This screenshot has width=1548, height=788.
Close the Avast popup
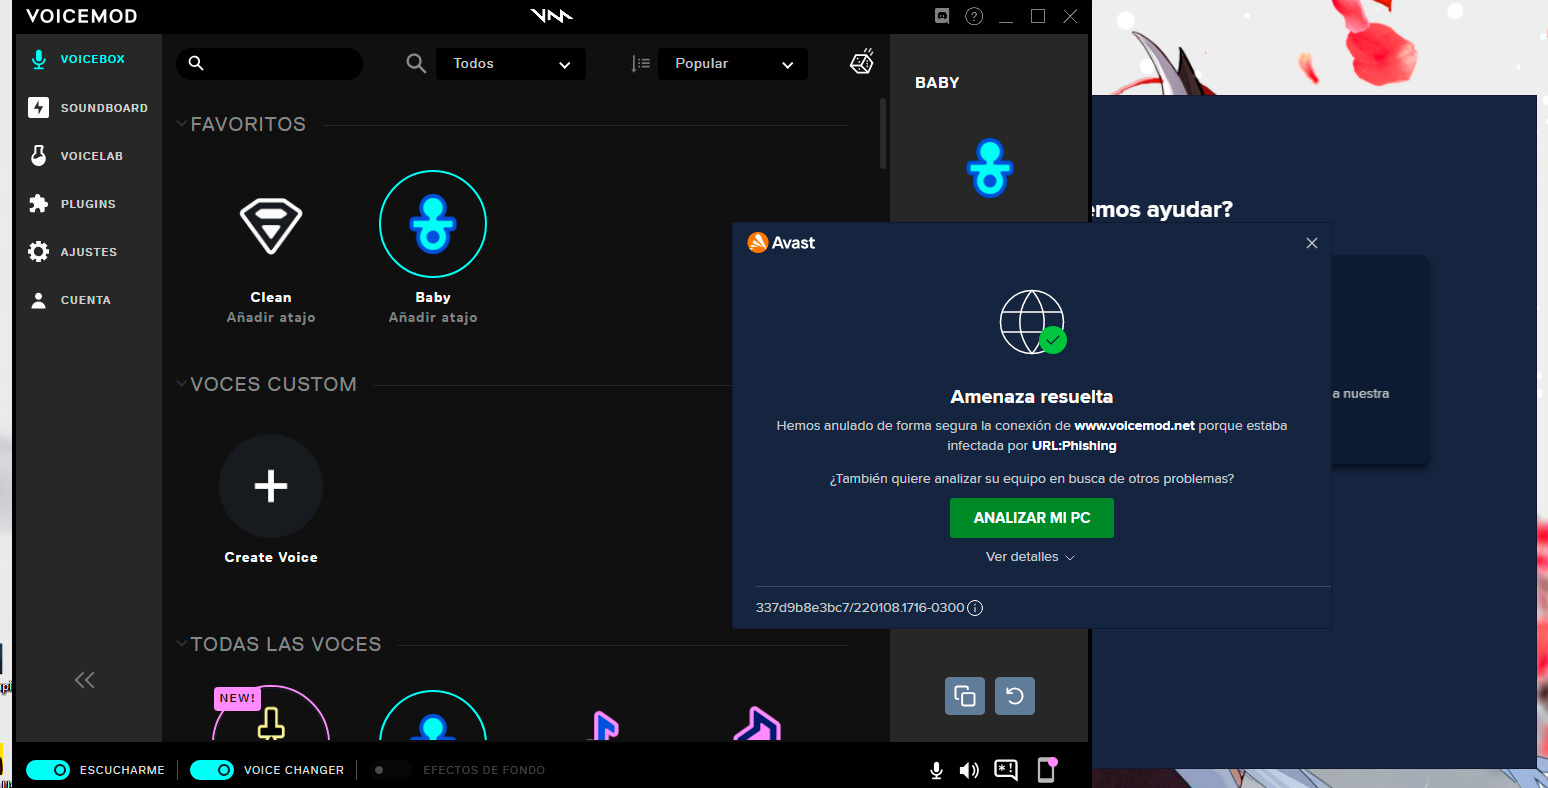point(1312,243)
